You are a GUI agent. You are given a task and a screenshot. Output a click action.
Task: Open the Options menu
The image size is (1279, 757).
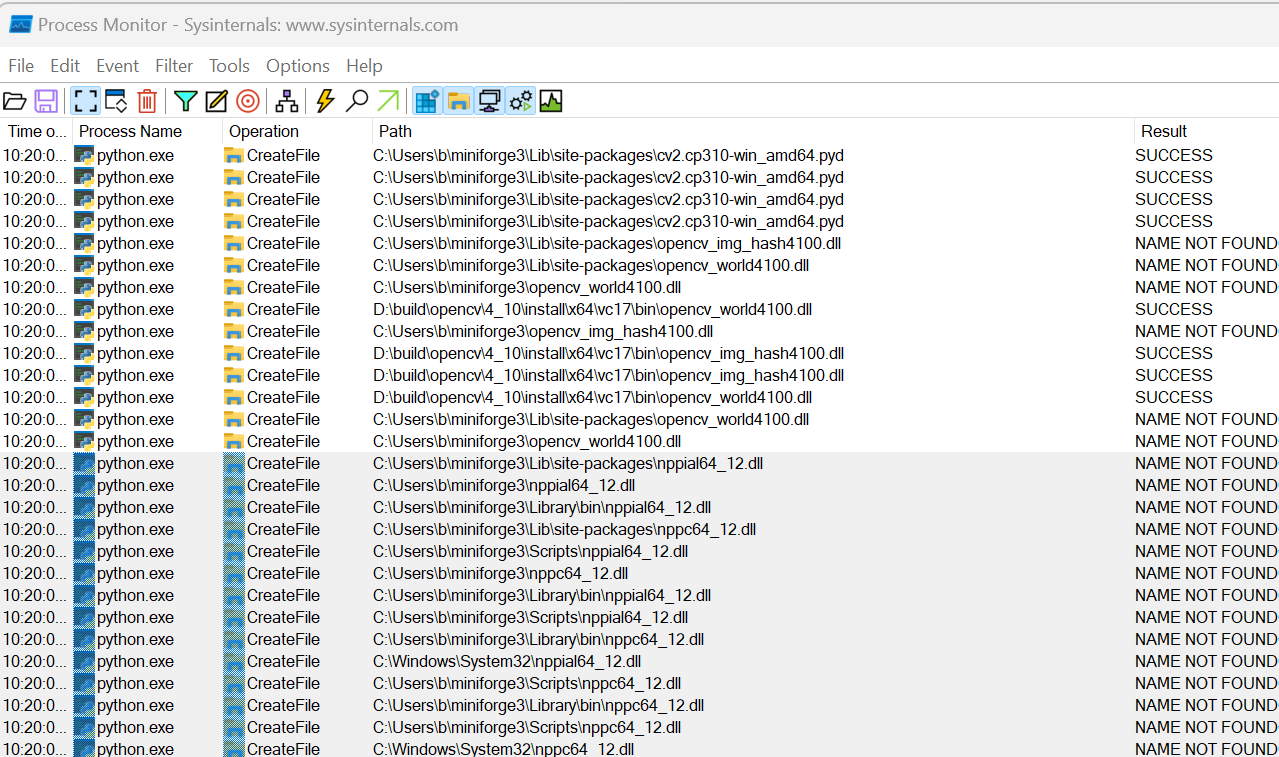pos(297,66)
